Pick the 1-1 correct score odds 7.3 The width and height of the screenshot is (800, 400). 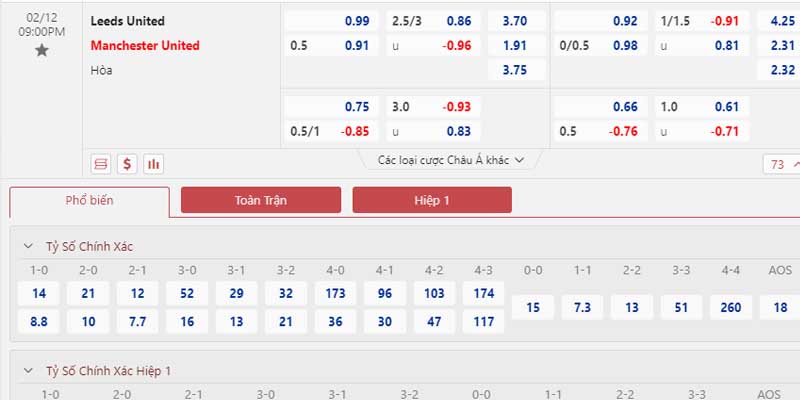[x=582, y=307]
